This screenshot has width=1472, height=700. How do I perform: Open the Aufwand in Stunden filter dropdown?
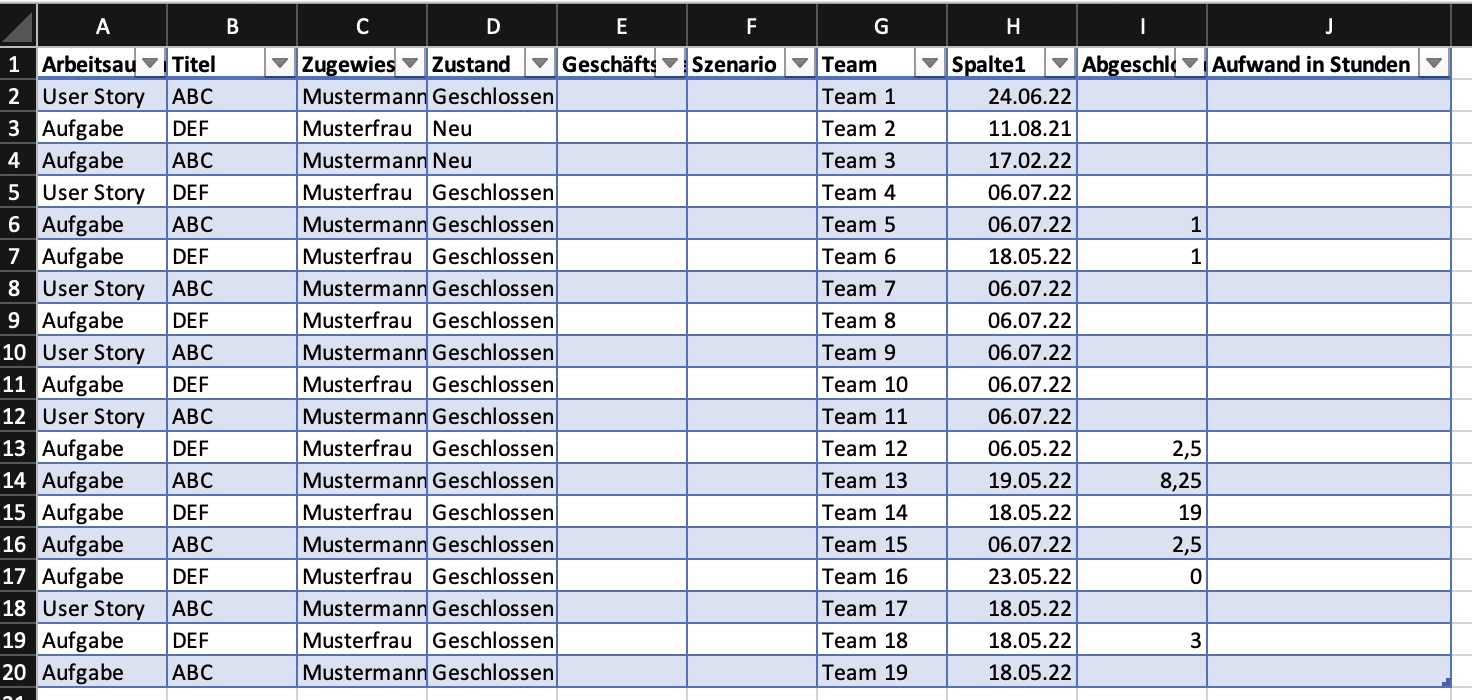click(1434, 64)
